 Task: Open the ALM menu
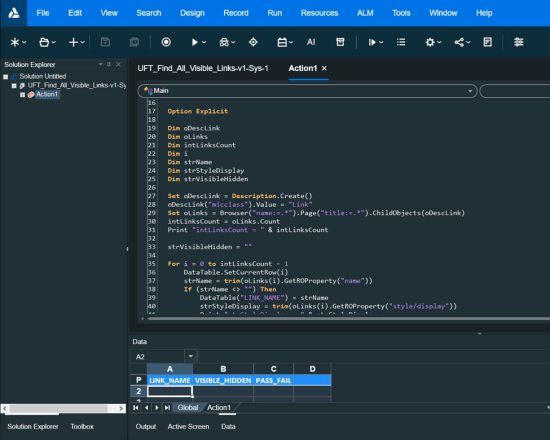tap(365, 13)
